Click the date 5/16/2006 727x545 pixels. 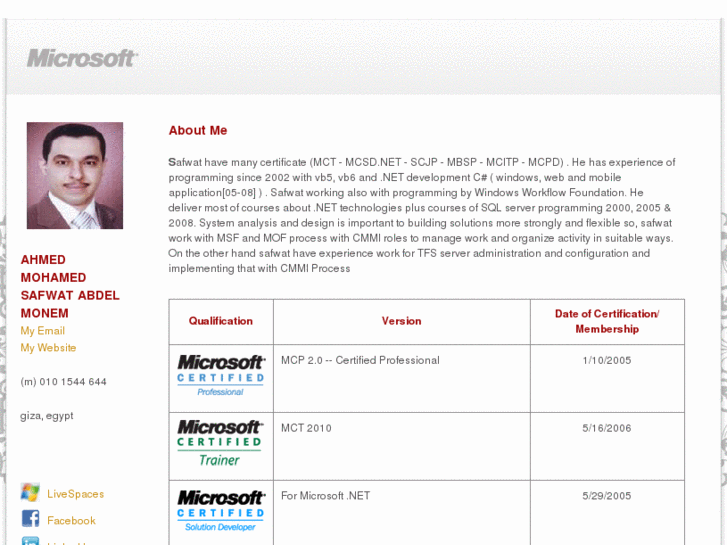coord(607,428)
